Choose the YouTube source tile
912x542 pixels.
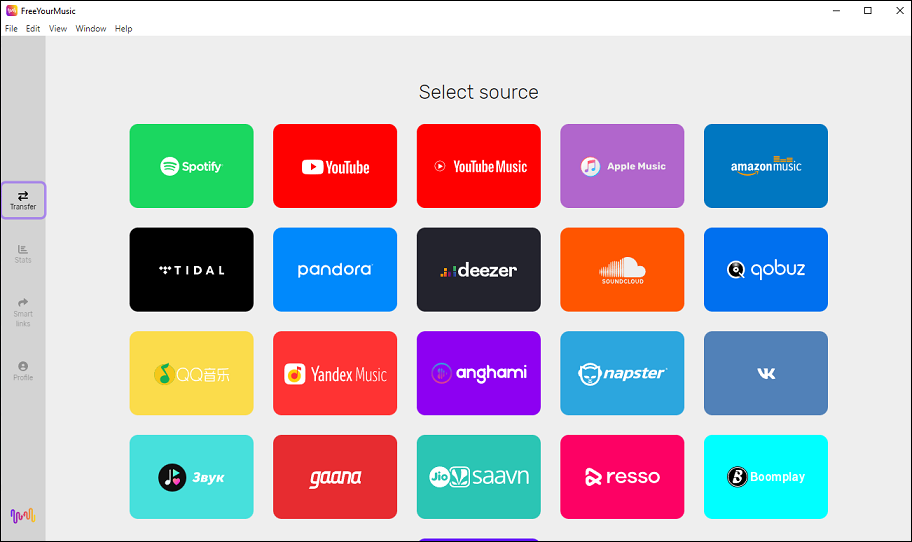(x=335, y=166)
